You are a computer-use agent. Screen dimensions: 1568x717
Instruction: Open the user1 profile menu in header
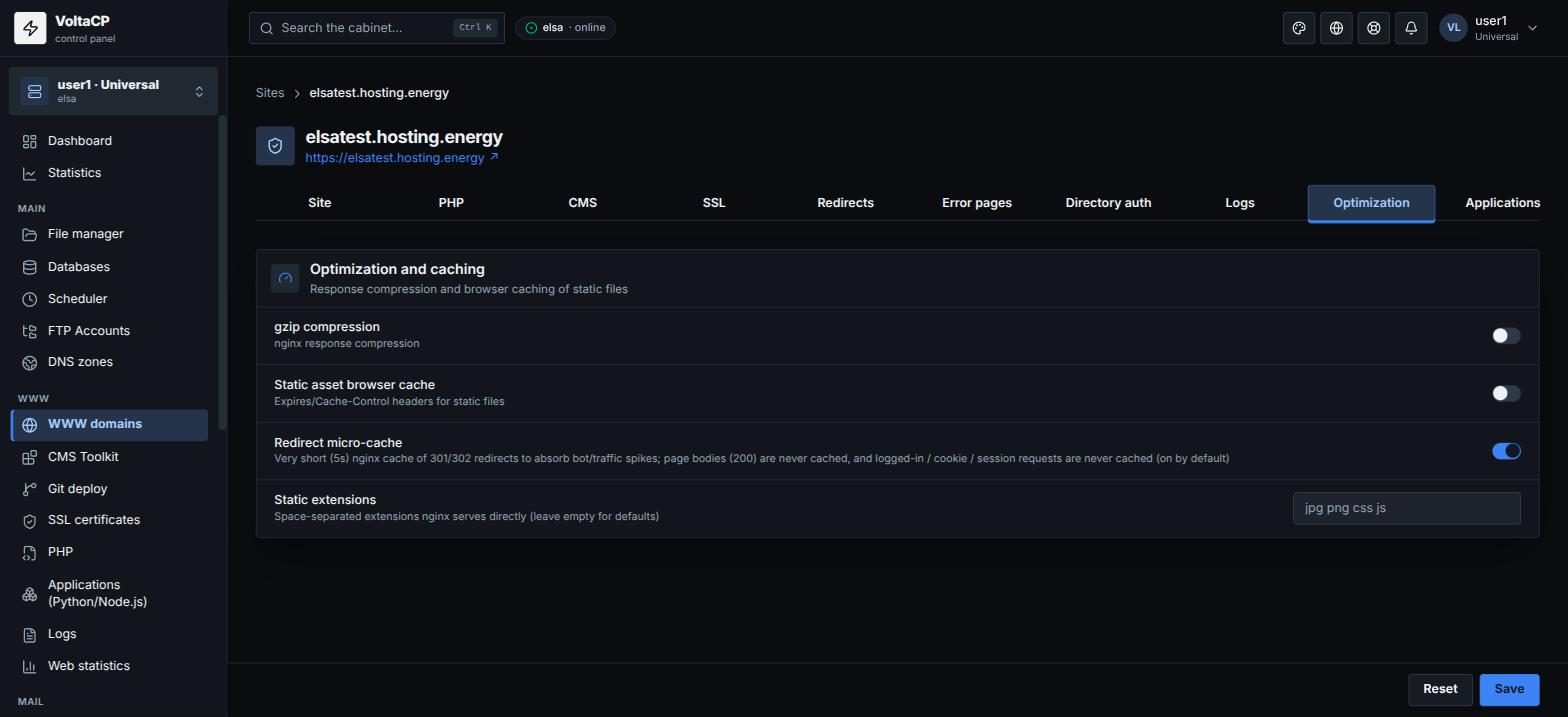pyautogui.click(x=1489, y=28)
